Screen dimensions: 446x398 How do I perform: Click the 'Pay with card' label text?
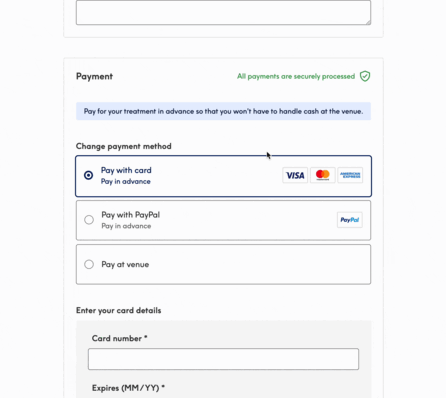tap(126, 170)
